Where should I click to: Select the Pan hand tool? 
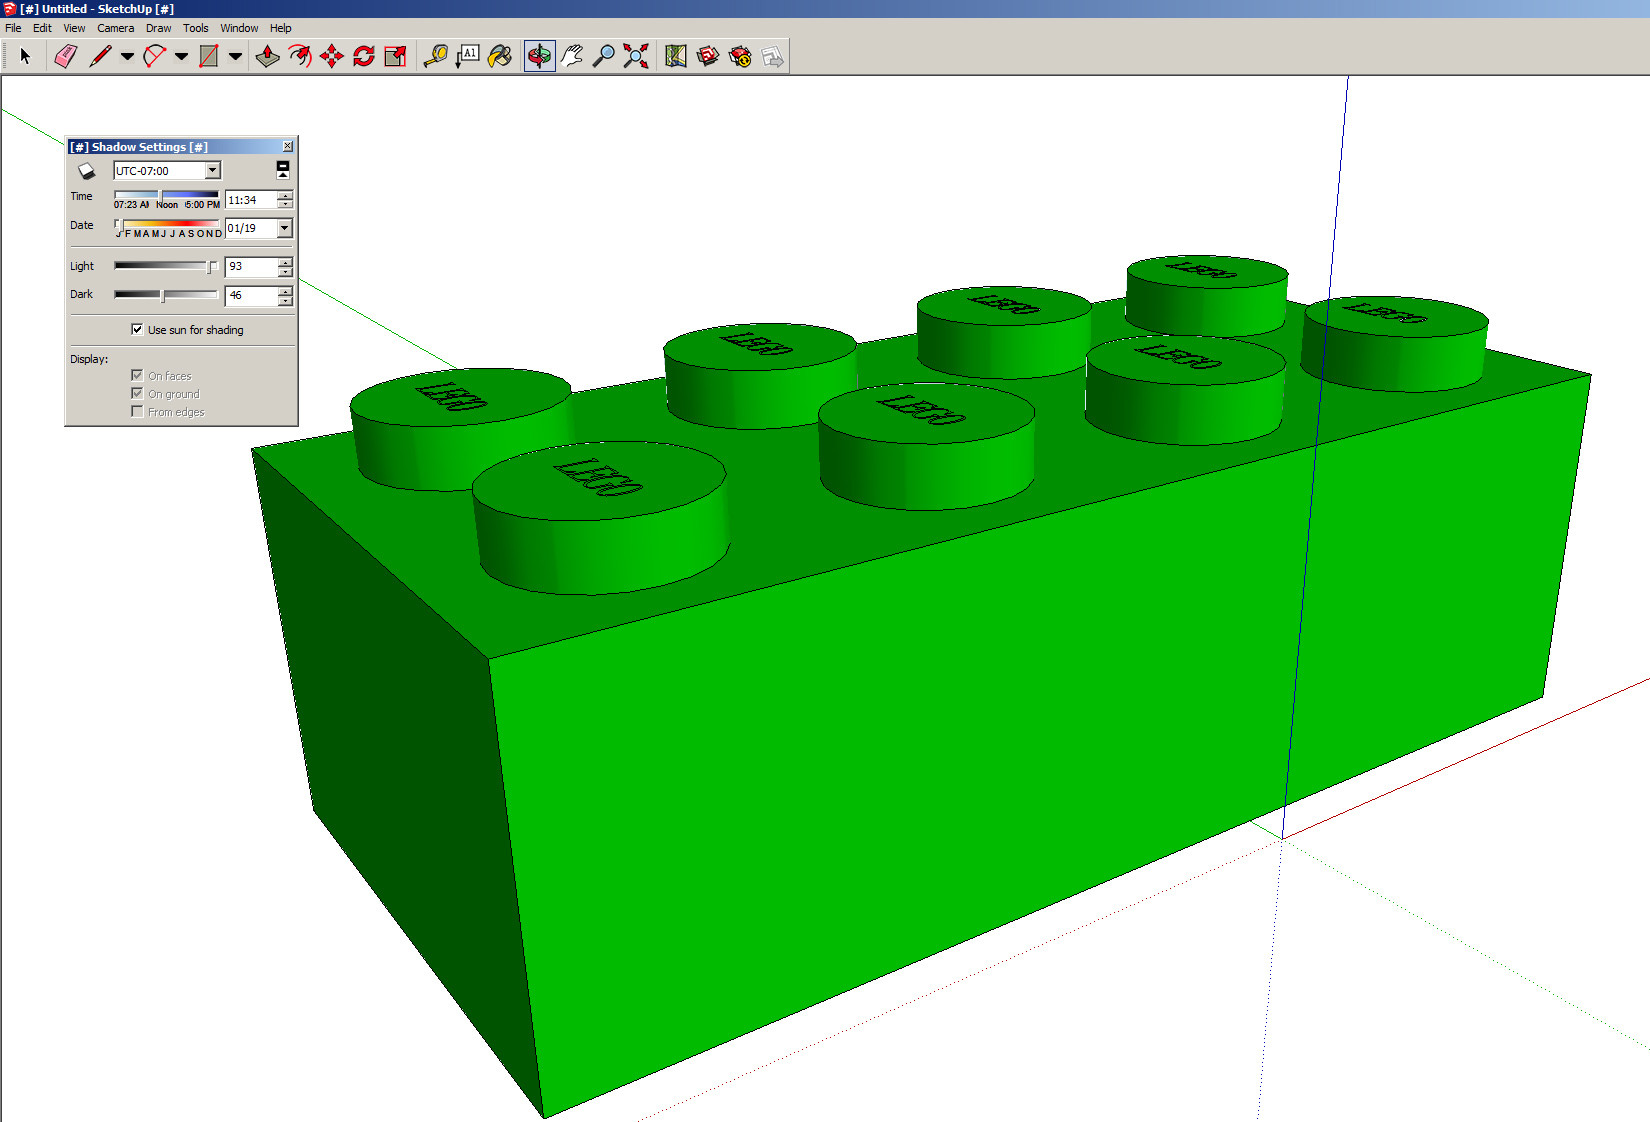pos(571,56)
